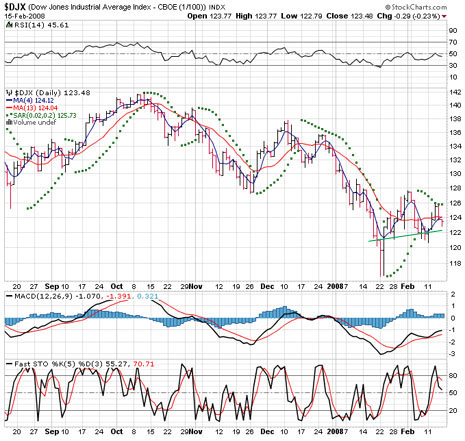
Task: Click the blue 0.321 MACD histogram value
Action: 148,296
